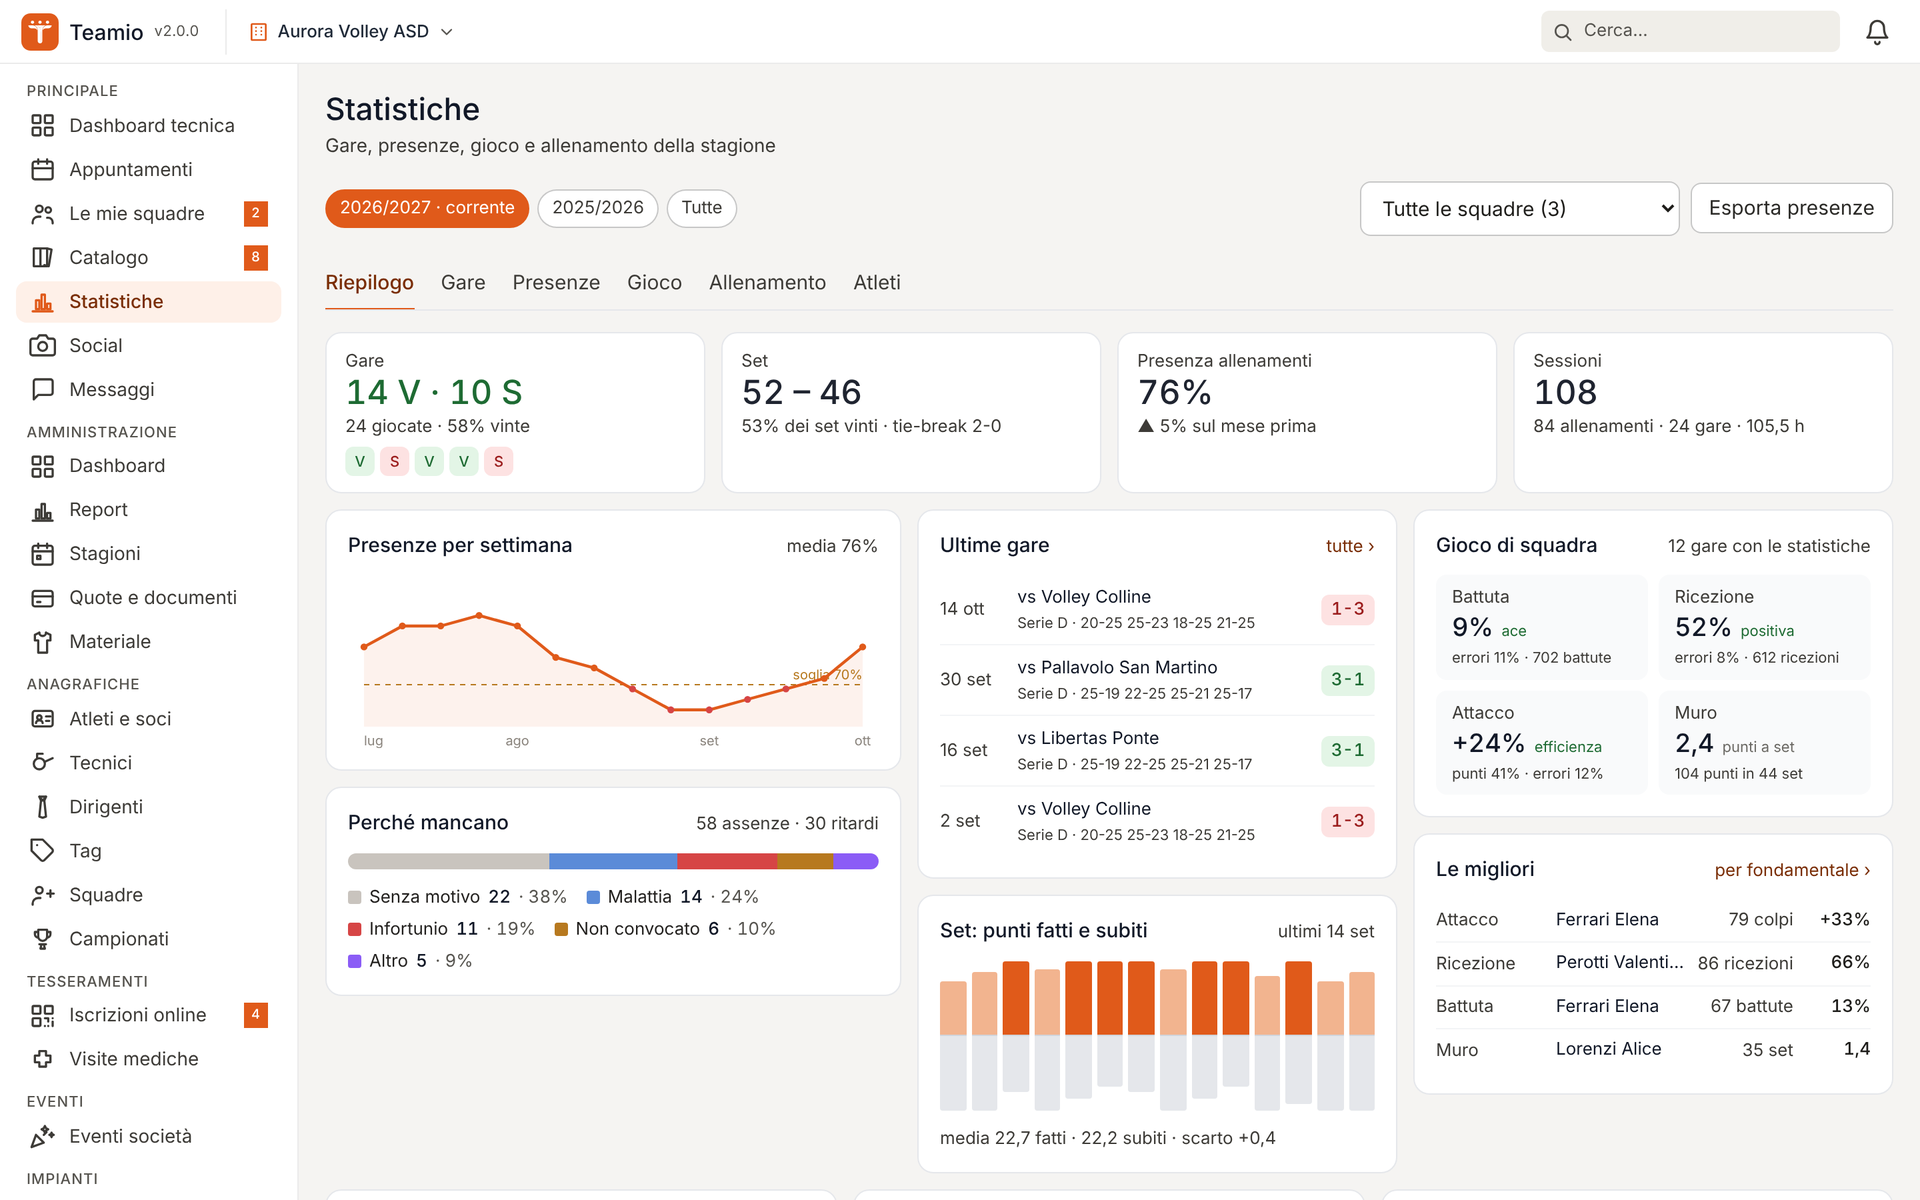
Task: Click the Ricezione 52% positiva tile
Action: click(x=1764, y=627)
